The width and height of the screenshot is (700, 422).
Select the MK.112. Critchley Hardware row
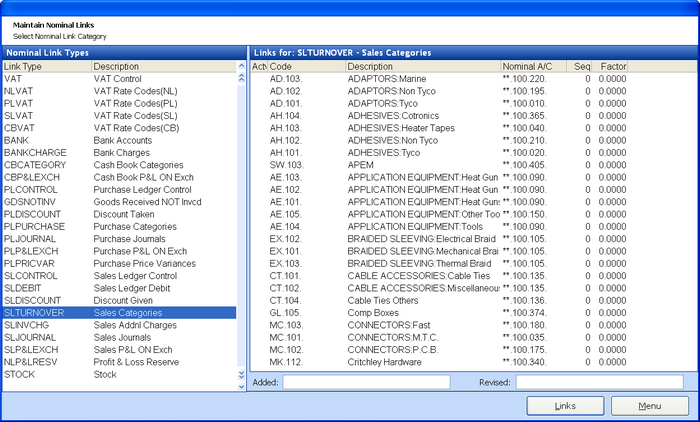(440, 363)
